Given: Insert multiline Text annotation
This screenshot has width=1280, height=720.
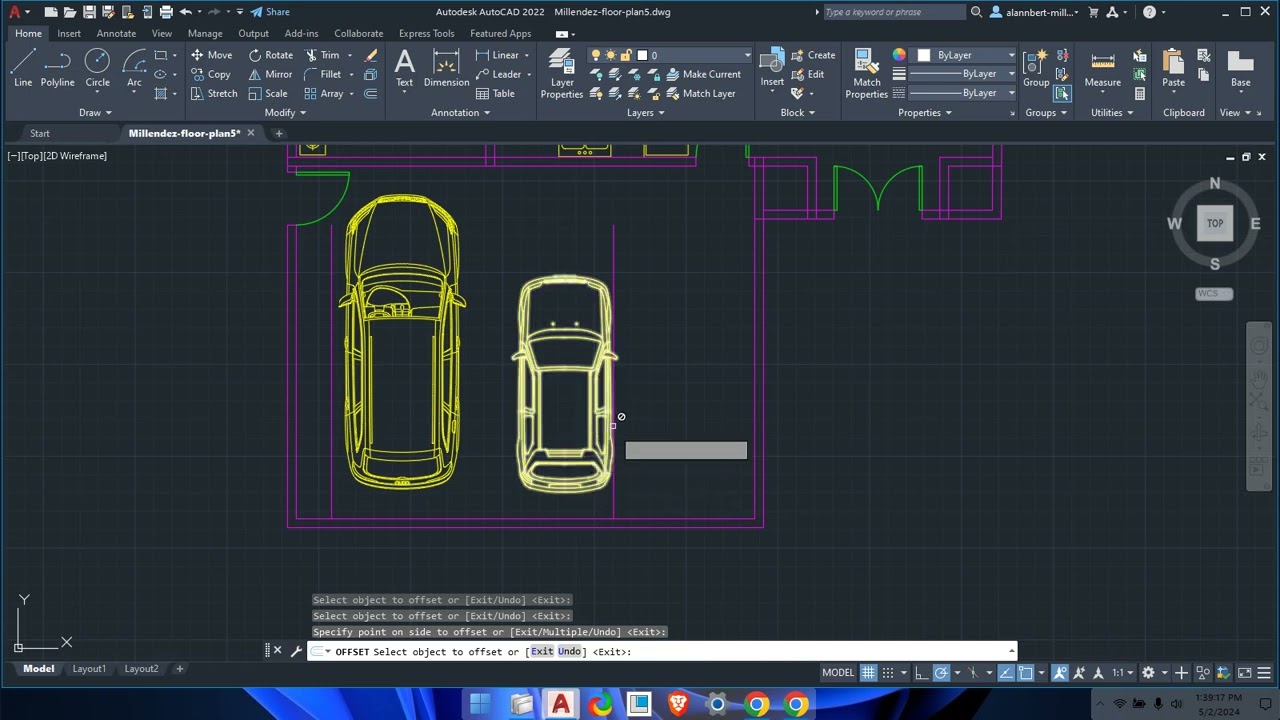Looking at the screenshot, I should (404, 68).
